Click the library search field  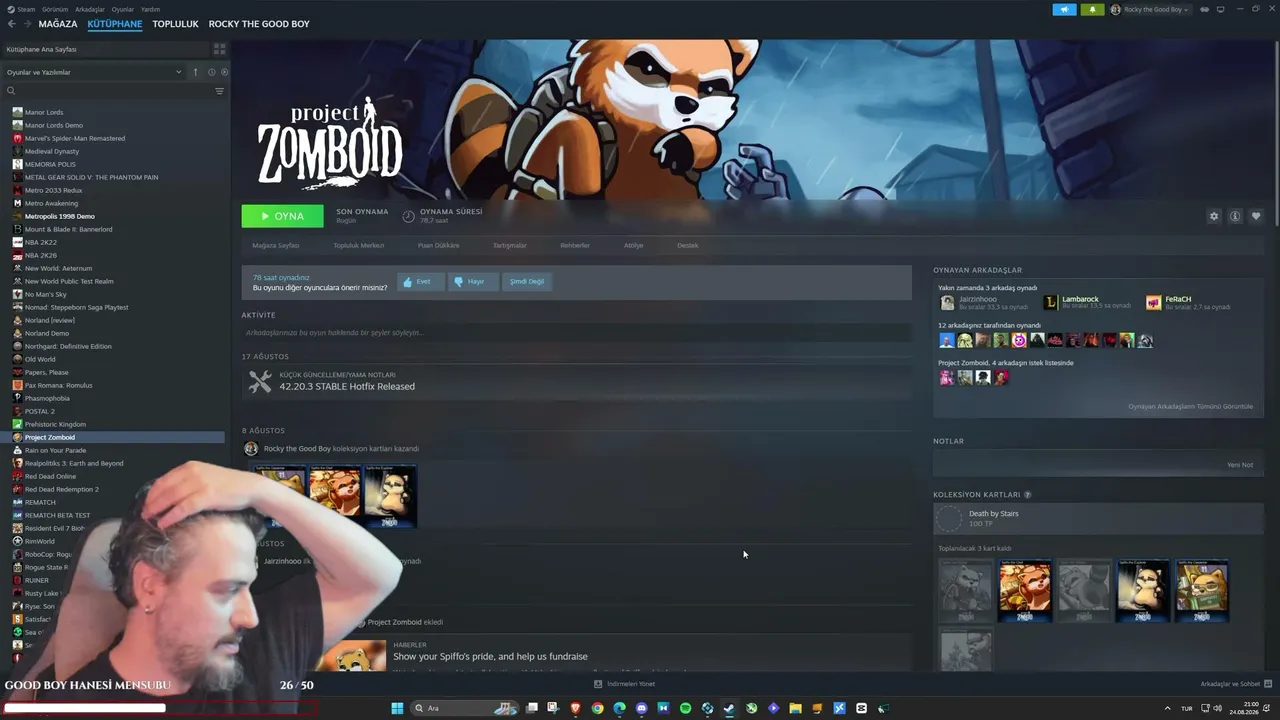point(107,91)
